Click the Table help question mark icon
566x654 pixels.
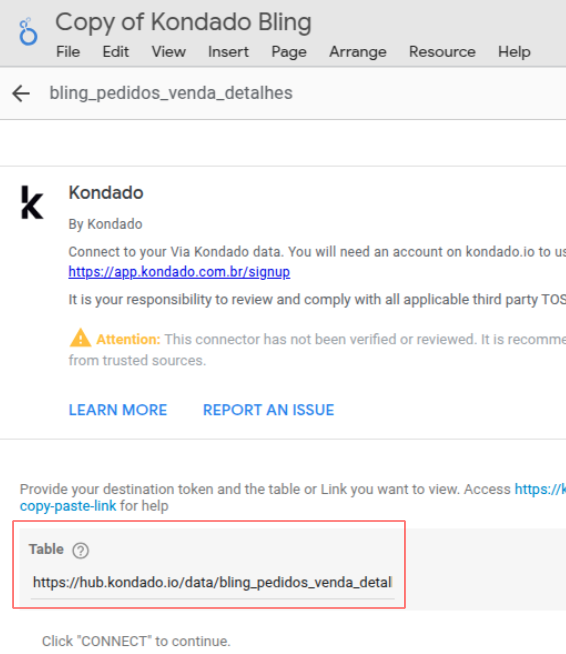click(80, 551)
